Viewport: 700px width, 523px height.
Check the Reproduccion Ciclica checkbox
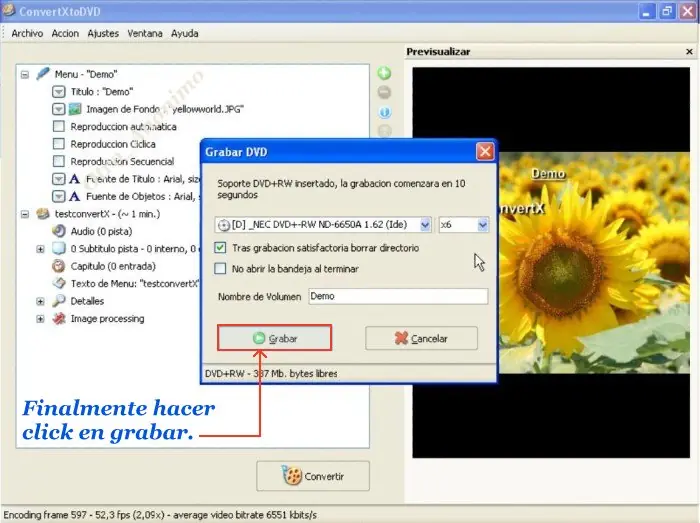coord(59,144)
